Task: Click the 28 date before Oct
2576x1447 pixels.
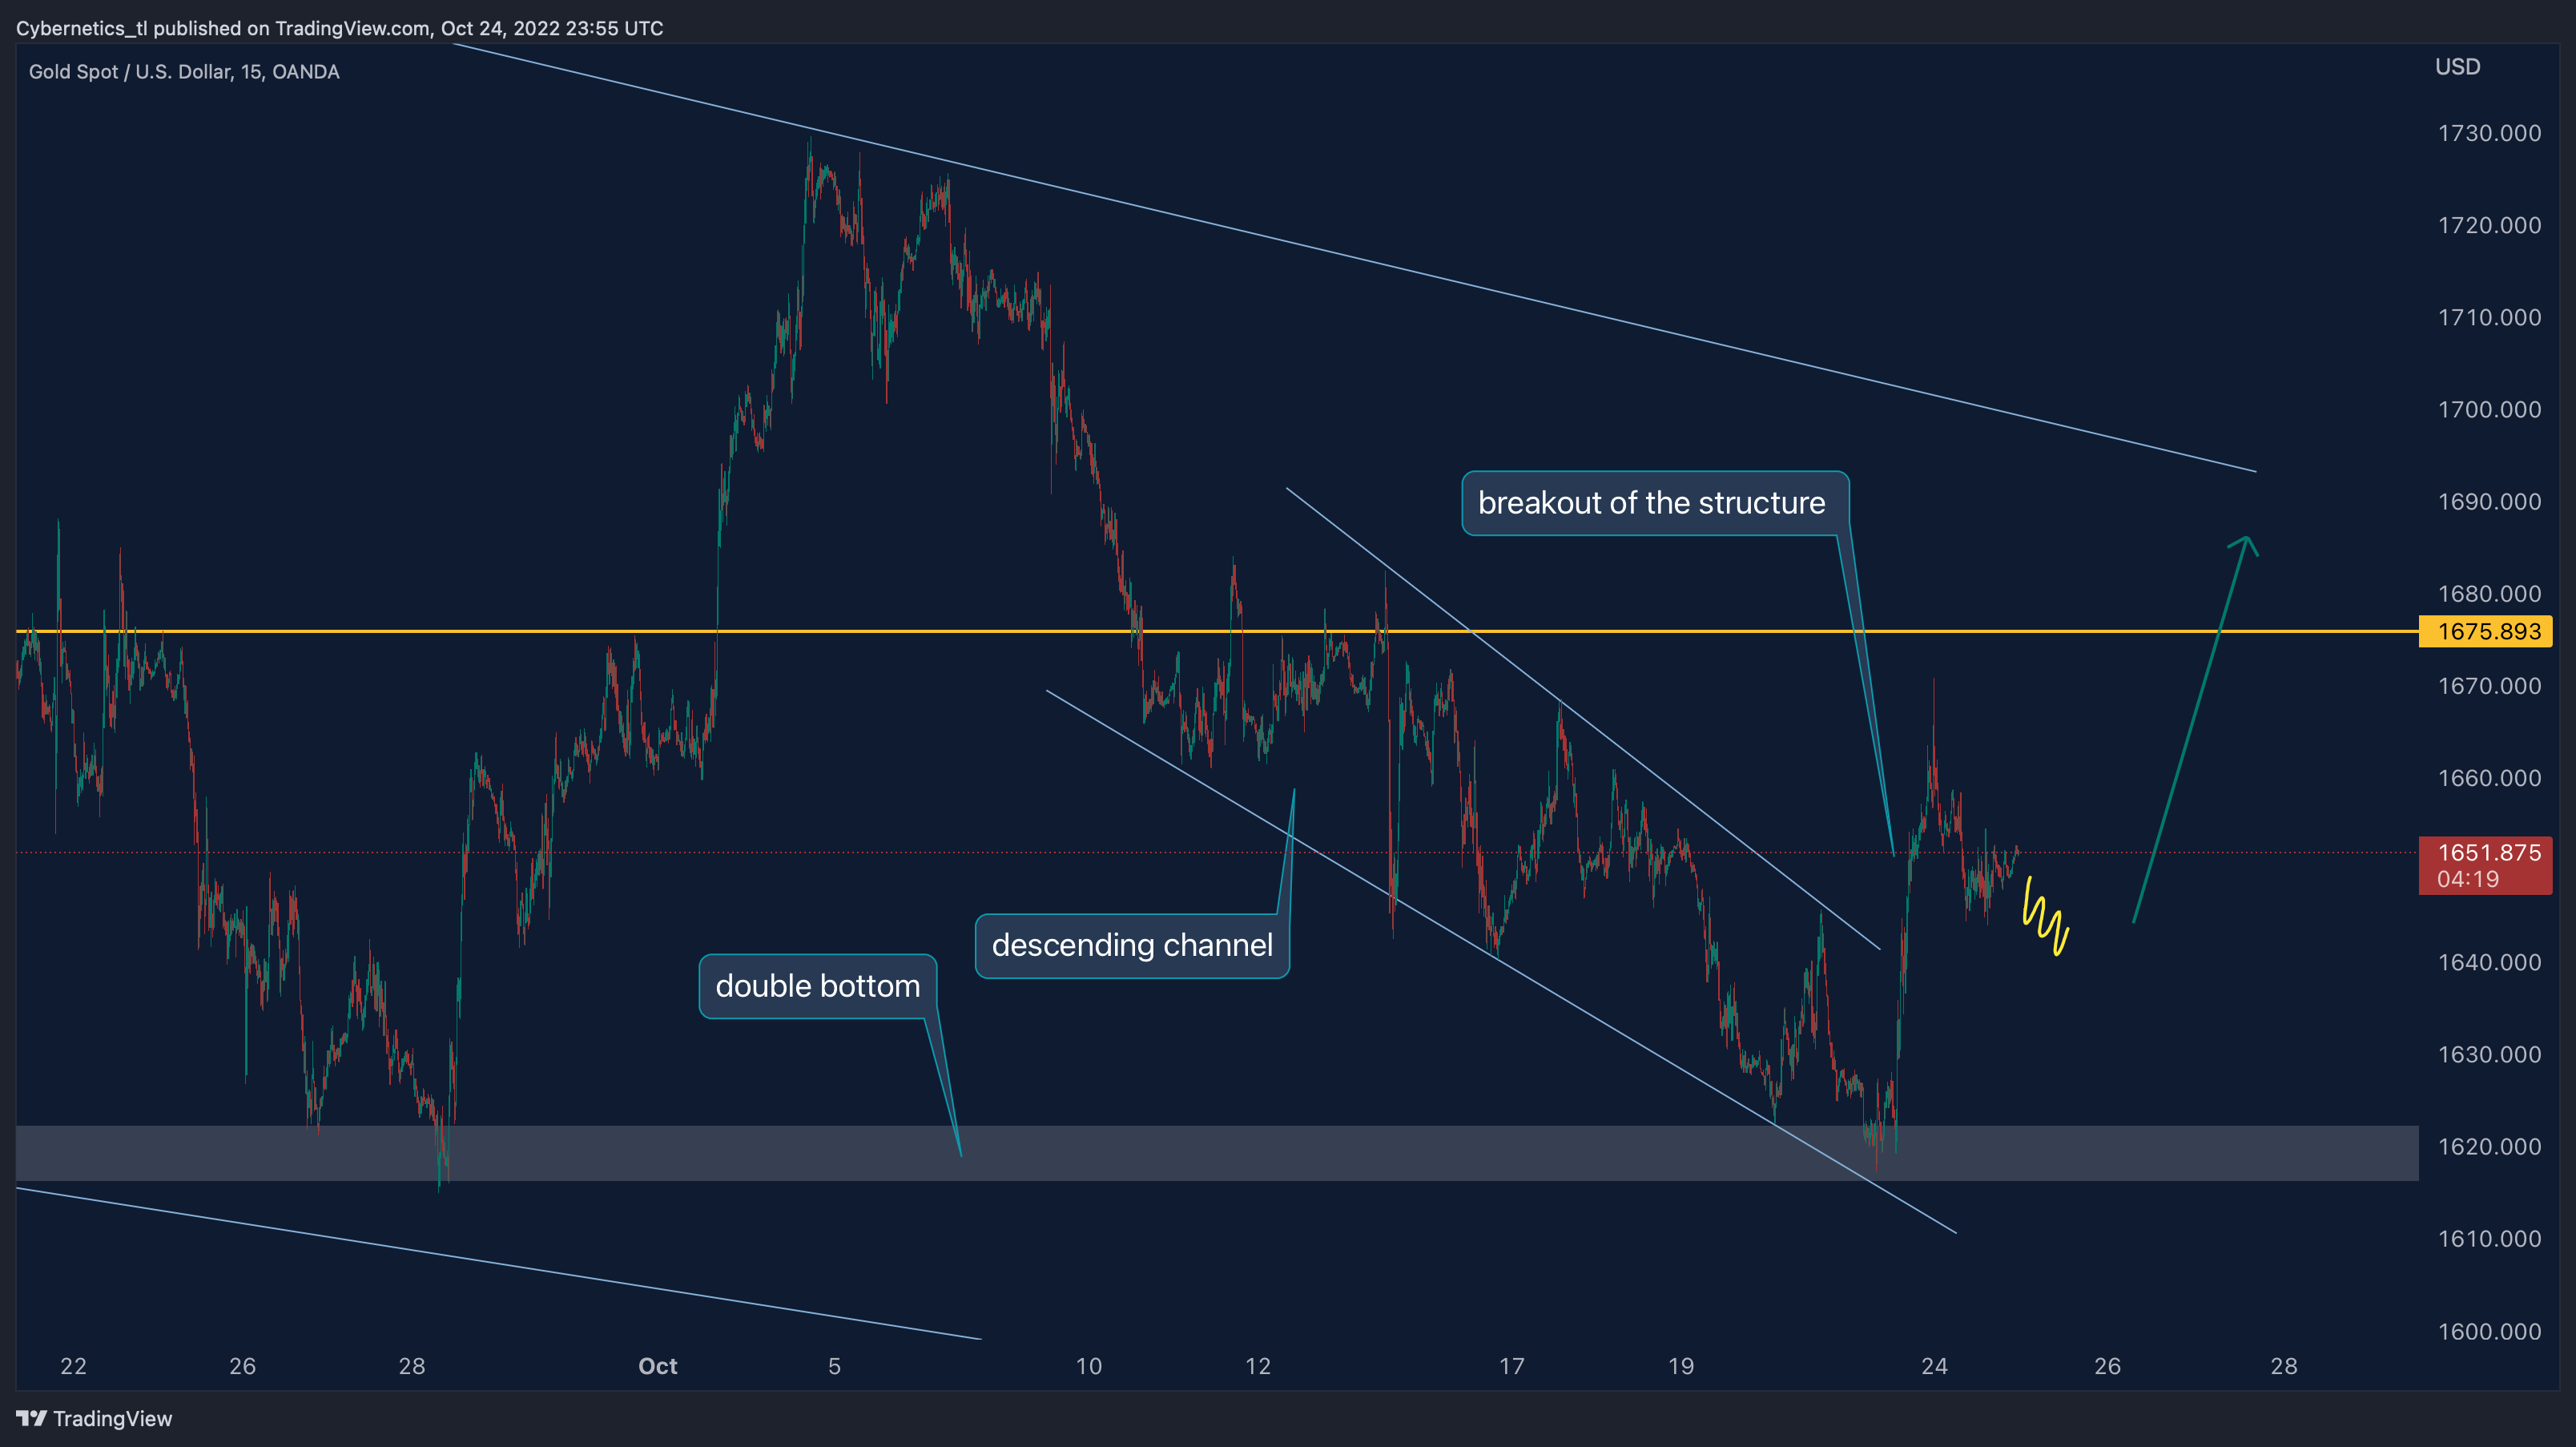Action: click(x=412, y=1366)
